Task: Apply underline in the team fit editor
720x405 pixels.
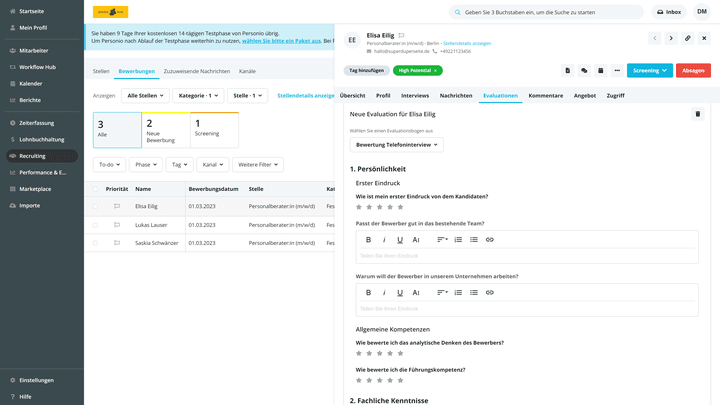Action: coord(400,240)
